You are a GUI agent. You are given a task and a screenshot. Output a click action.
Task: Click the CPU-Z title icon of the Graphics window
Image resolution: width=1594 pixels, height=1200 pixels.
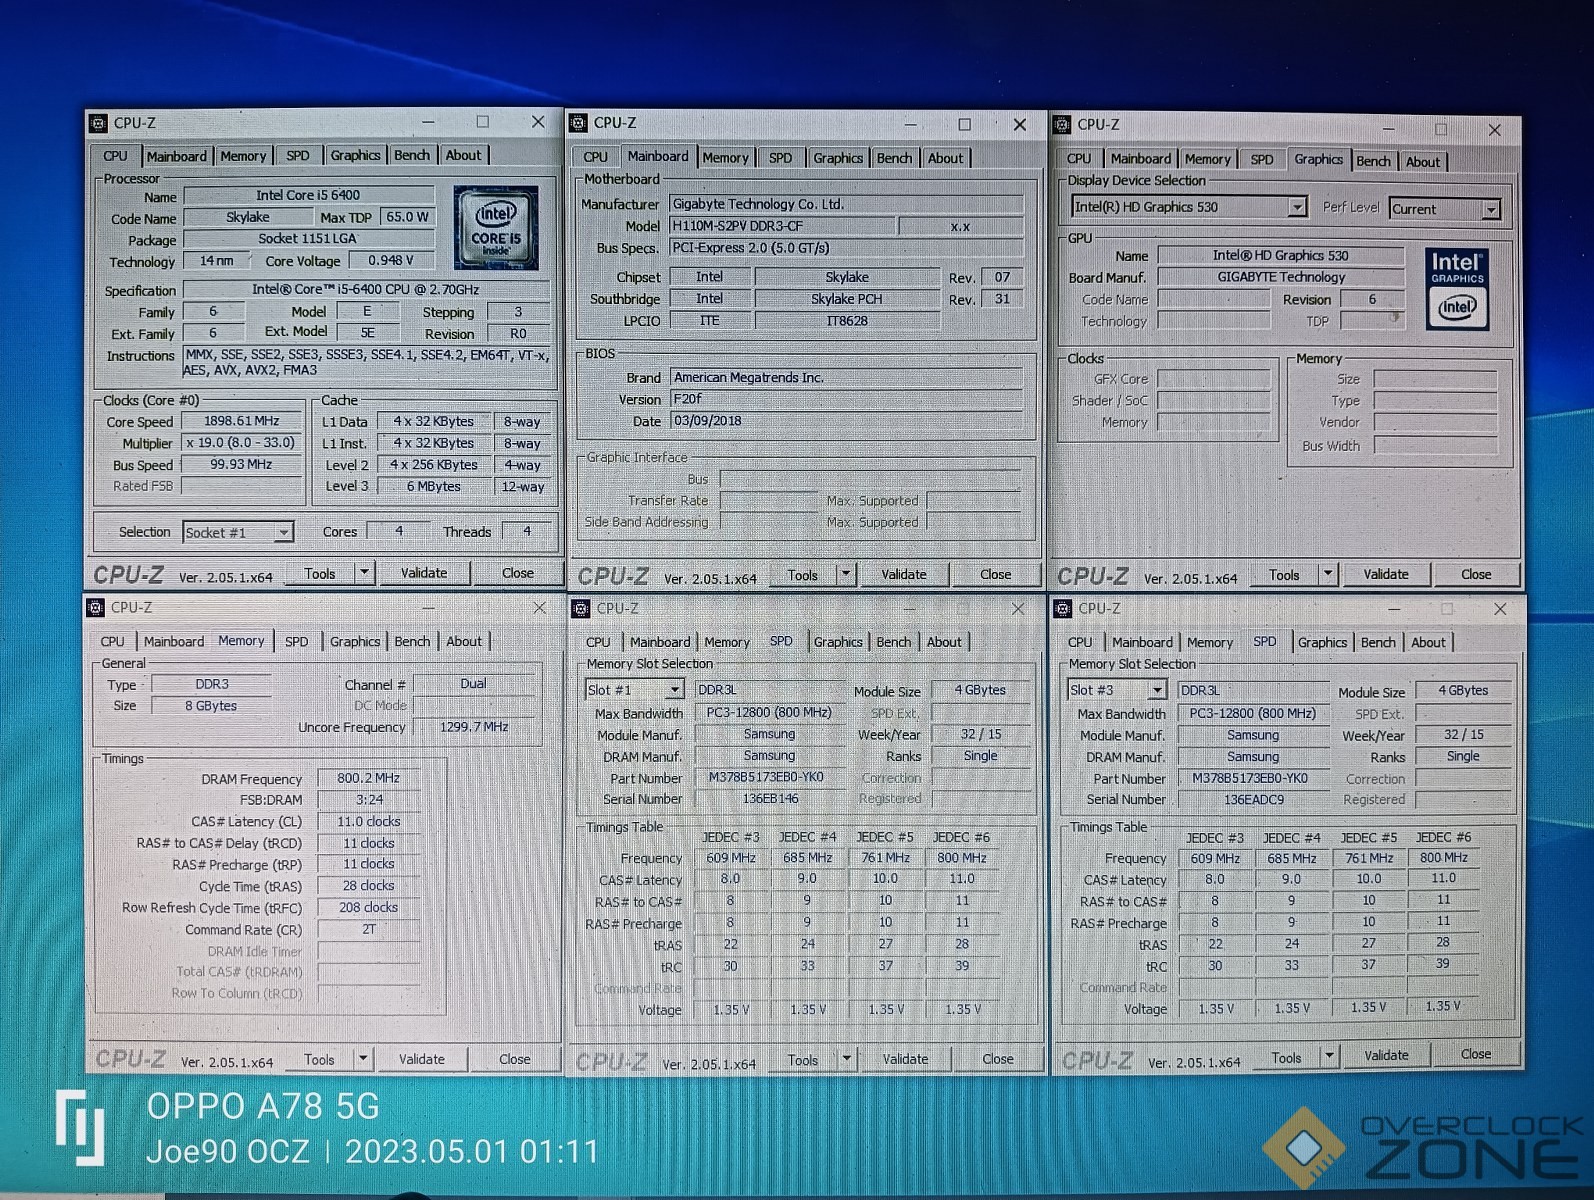(1062, 125)
